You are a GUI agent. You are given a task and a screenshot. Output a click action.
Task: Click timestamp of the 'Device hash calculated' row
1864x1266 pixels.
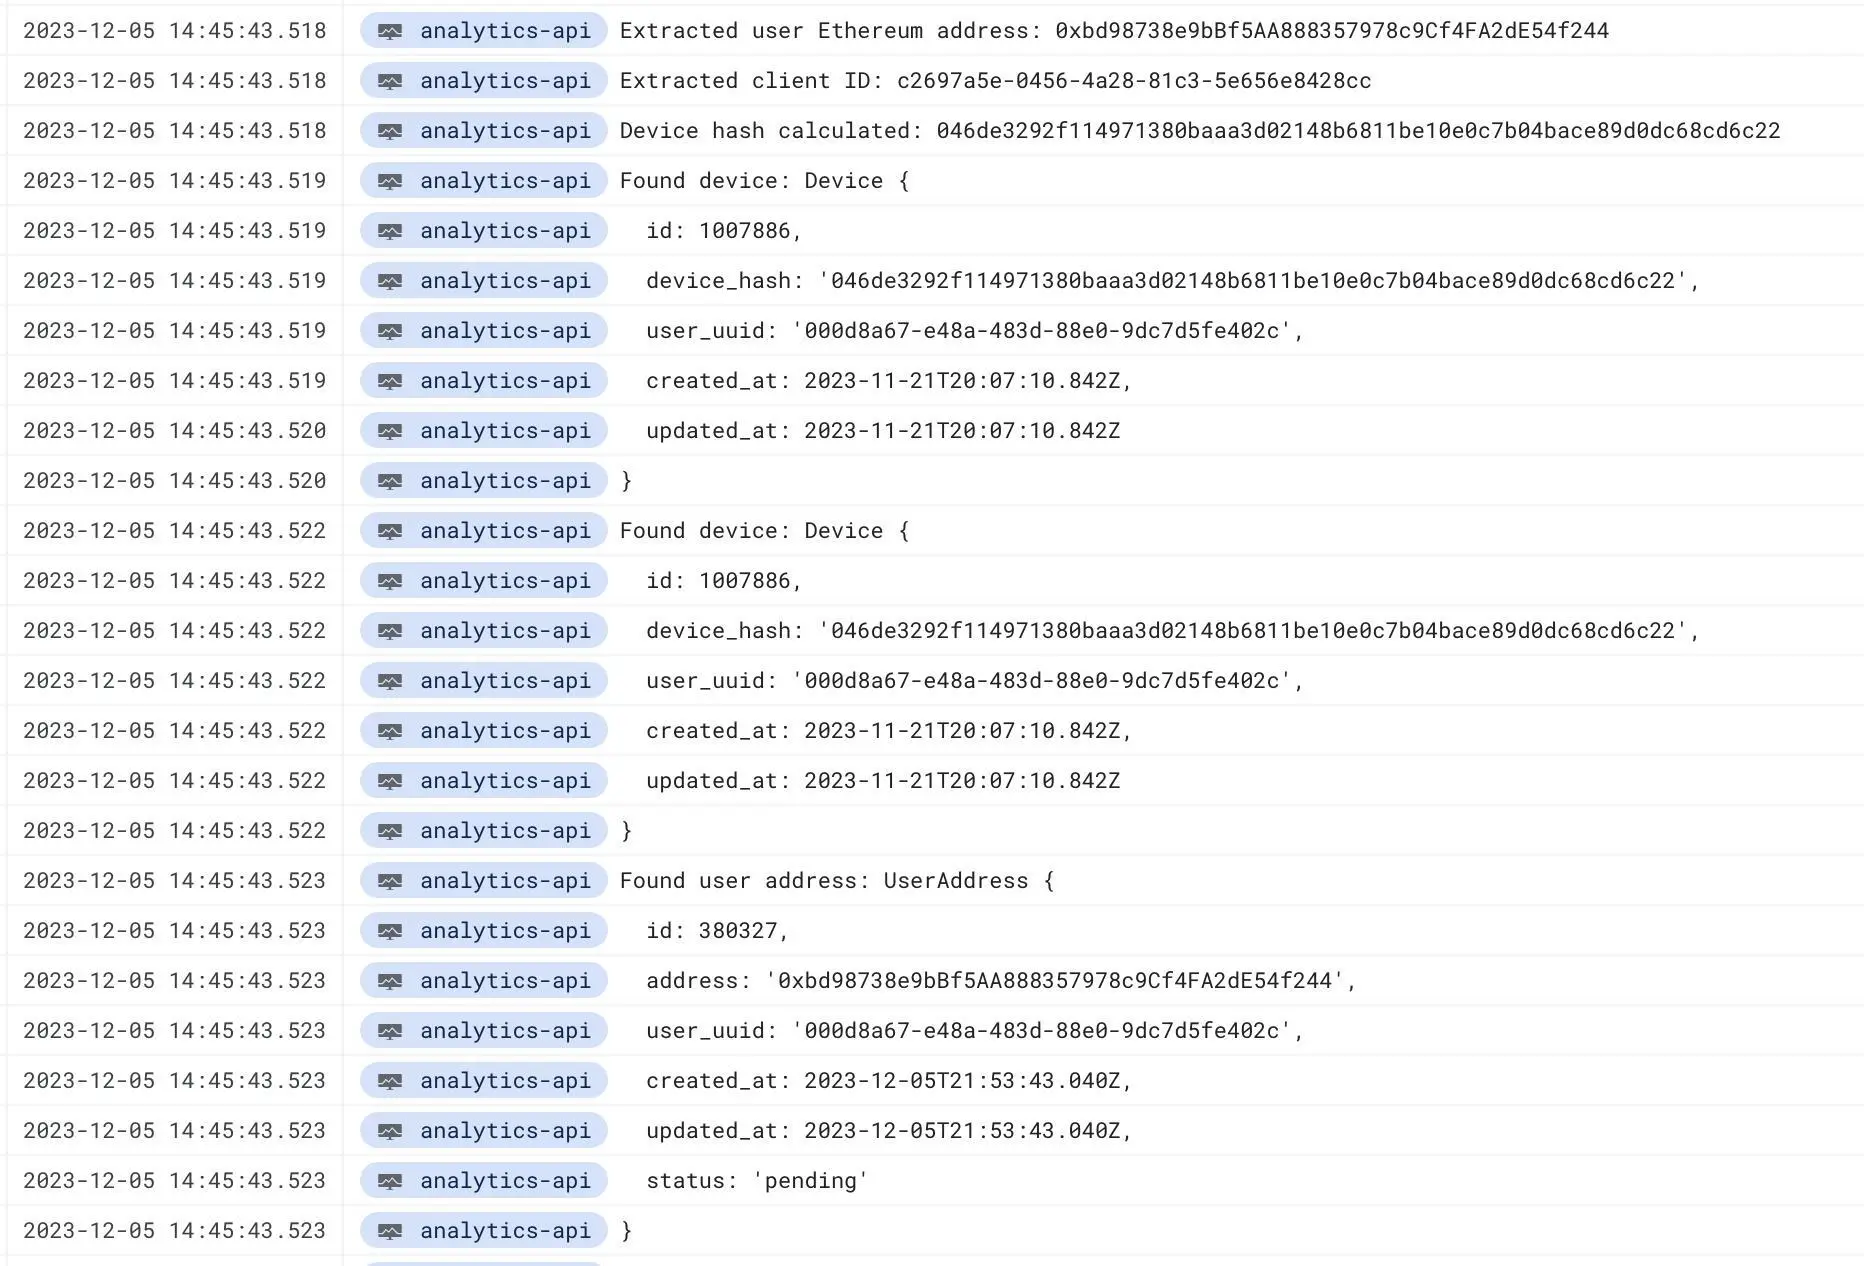point(175,131)
